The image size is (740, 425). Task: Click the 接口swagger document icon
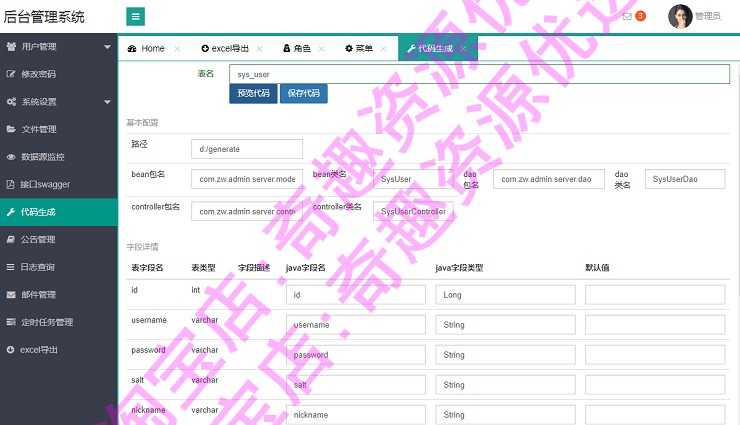pyautogui.click(x=10, y=184)
